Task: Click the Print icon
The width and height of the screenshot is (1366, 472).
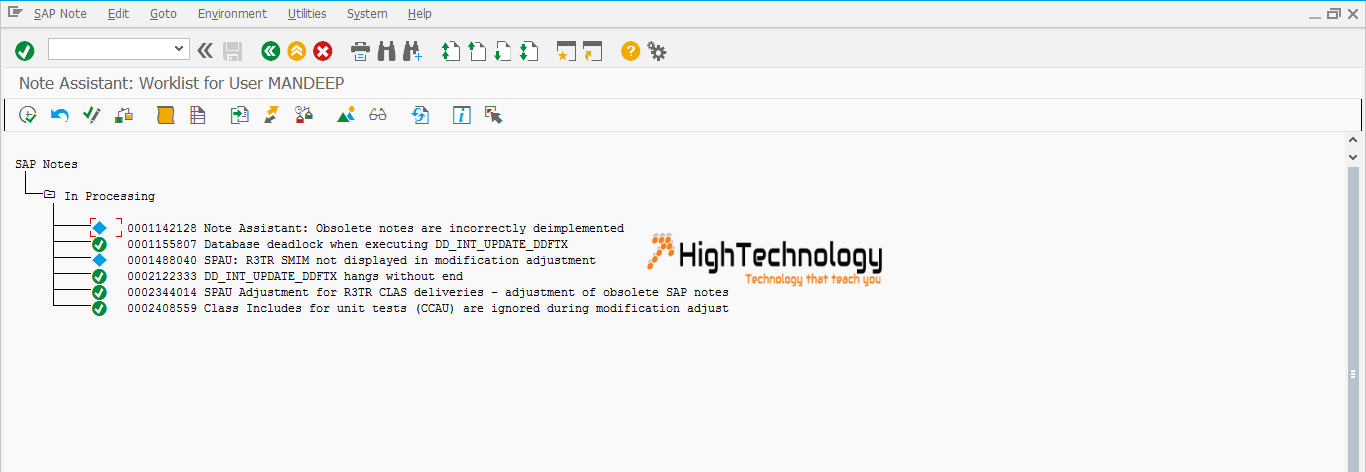Action: (361, 51)
